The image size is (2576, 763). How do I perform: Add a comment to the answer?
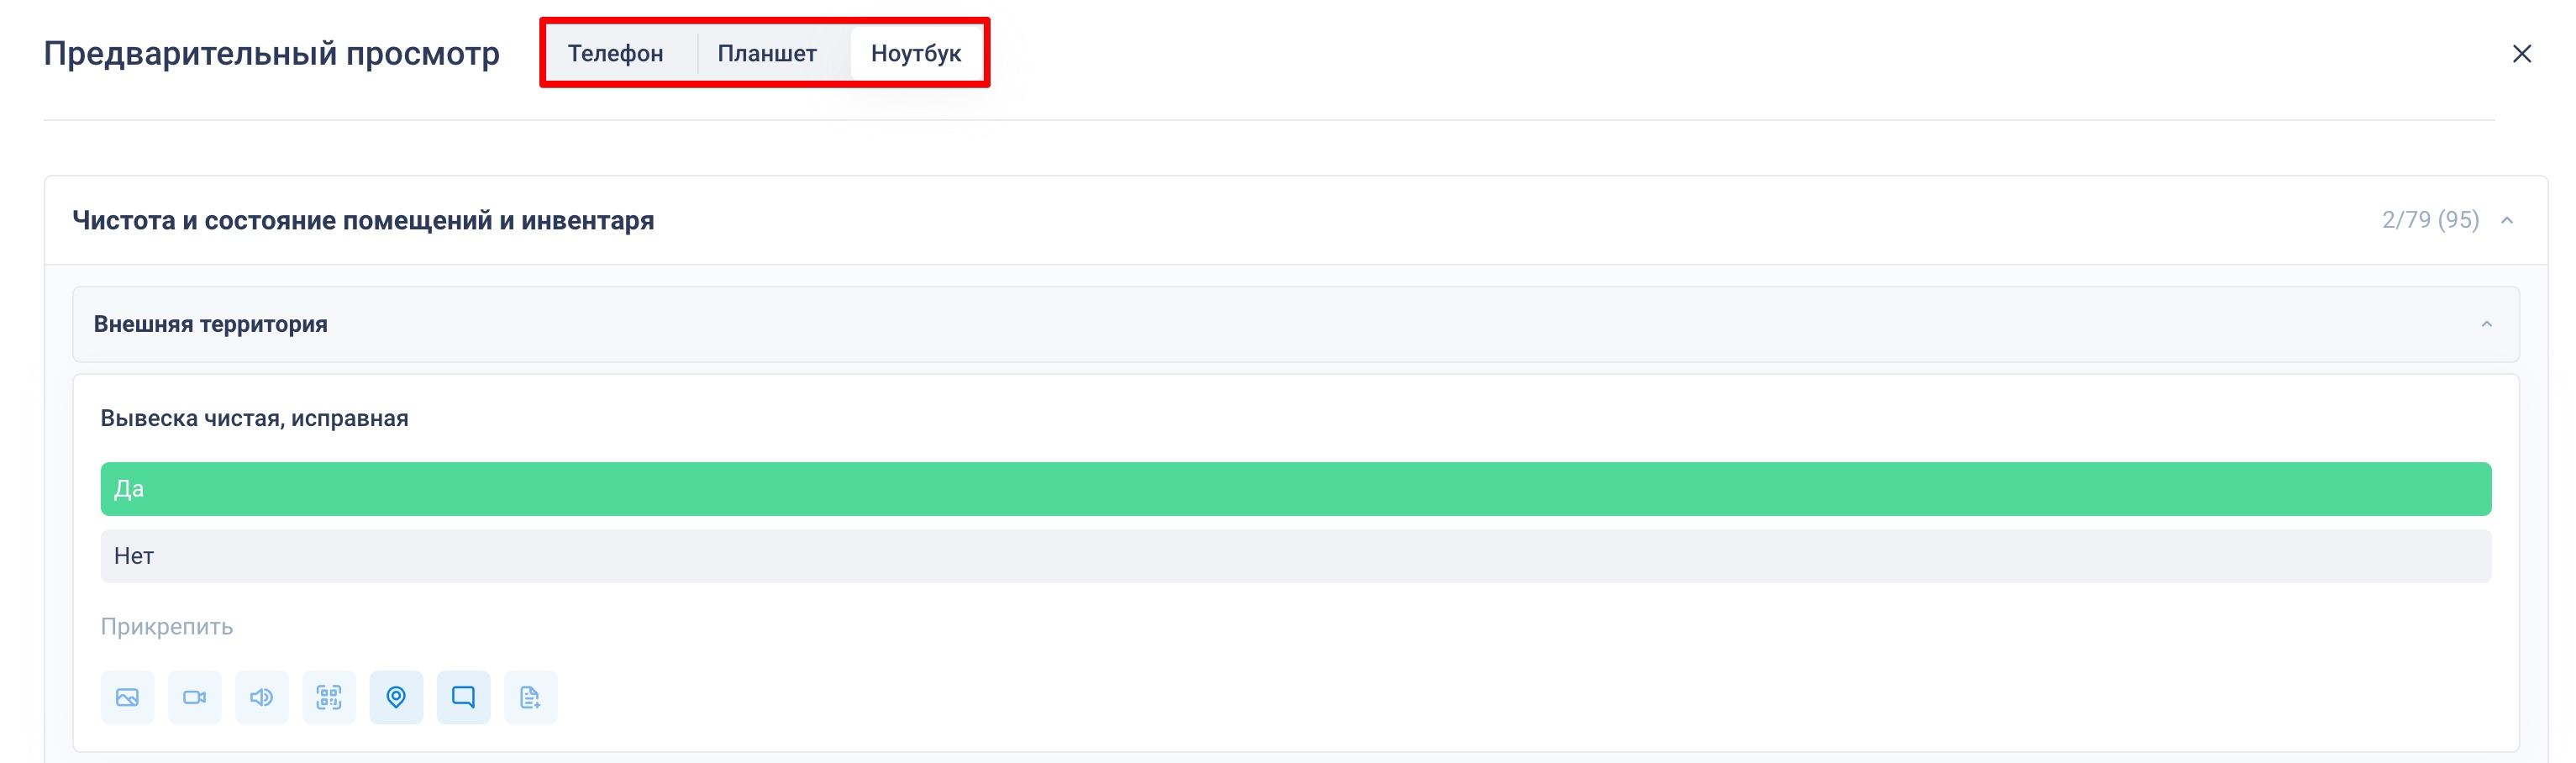coord(463,697)
